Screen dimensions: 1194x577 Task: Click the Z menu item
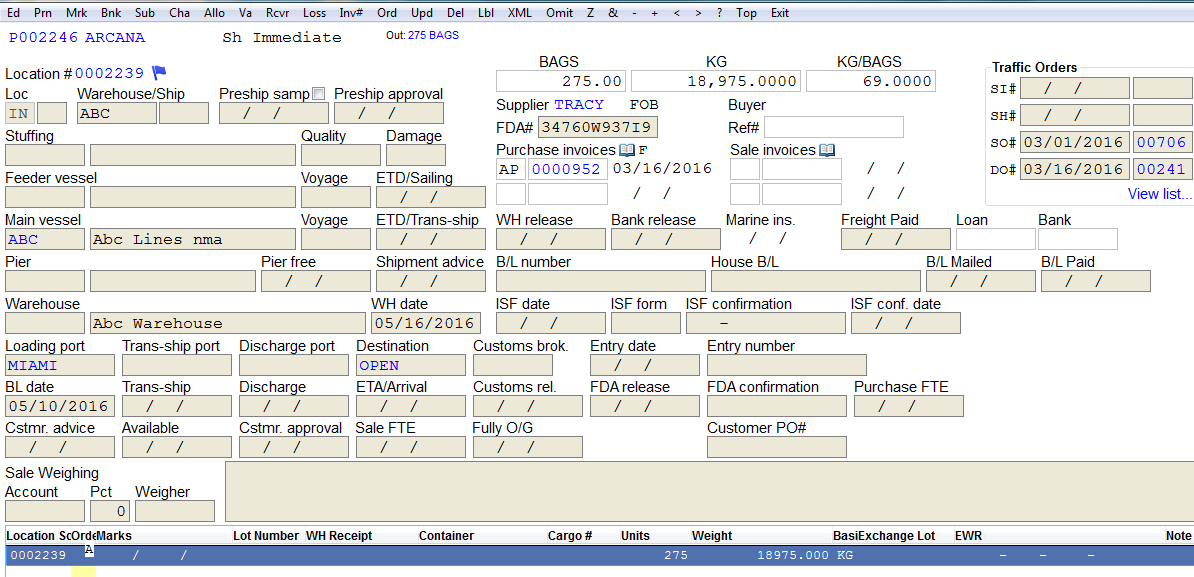point(591,13)
